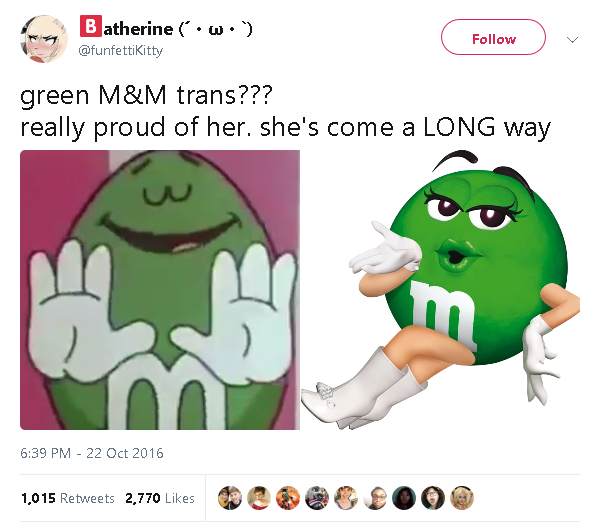Open the eighth liker avatar with open mouth
604x523 pixels.
point(433,498)
